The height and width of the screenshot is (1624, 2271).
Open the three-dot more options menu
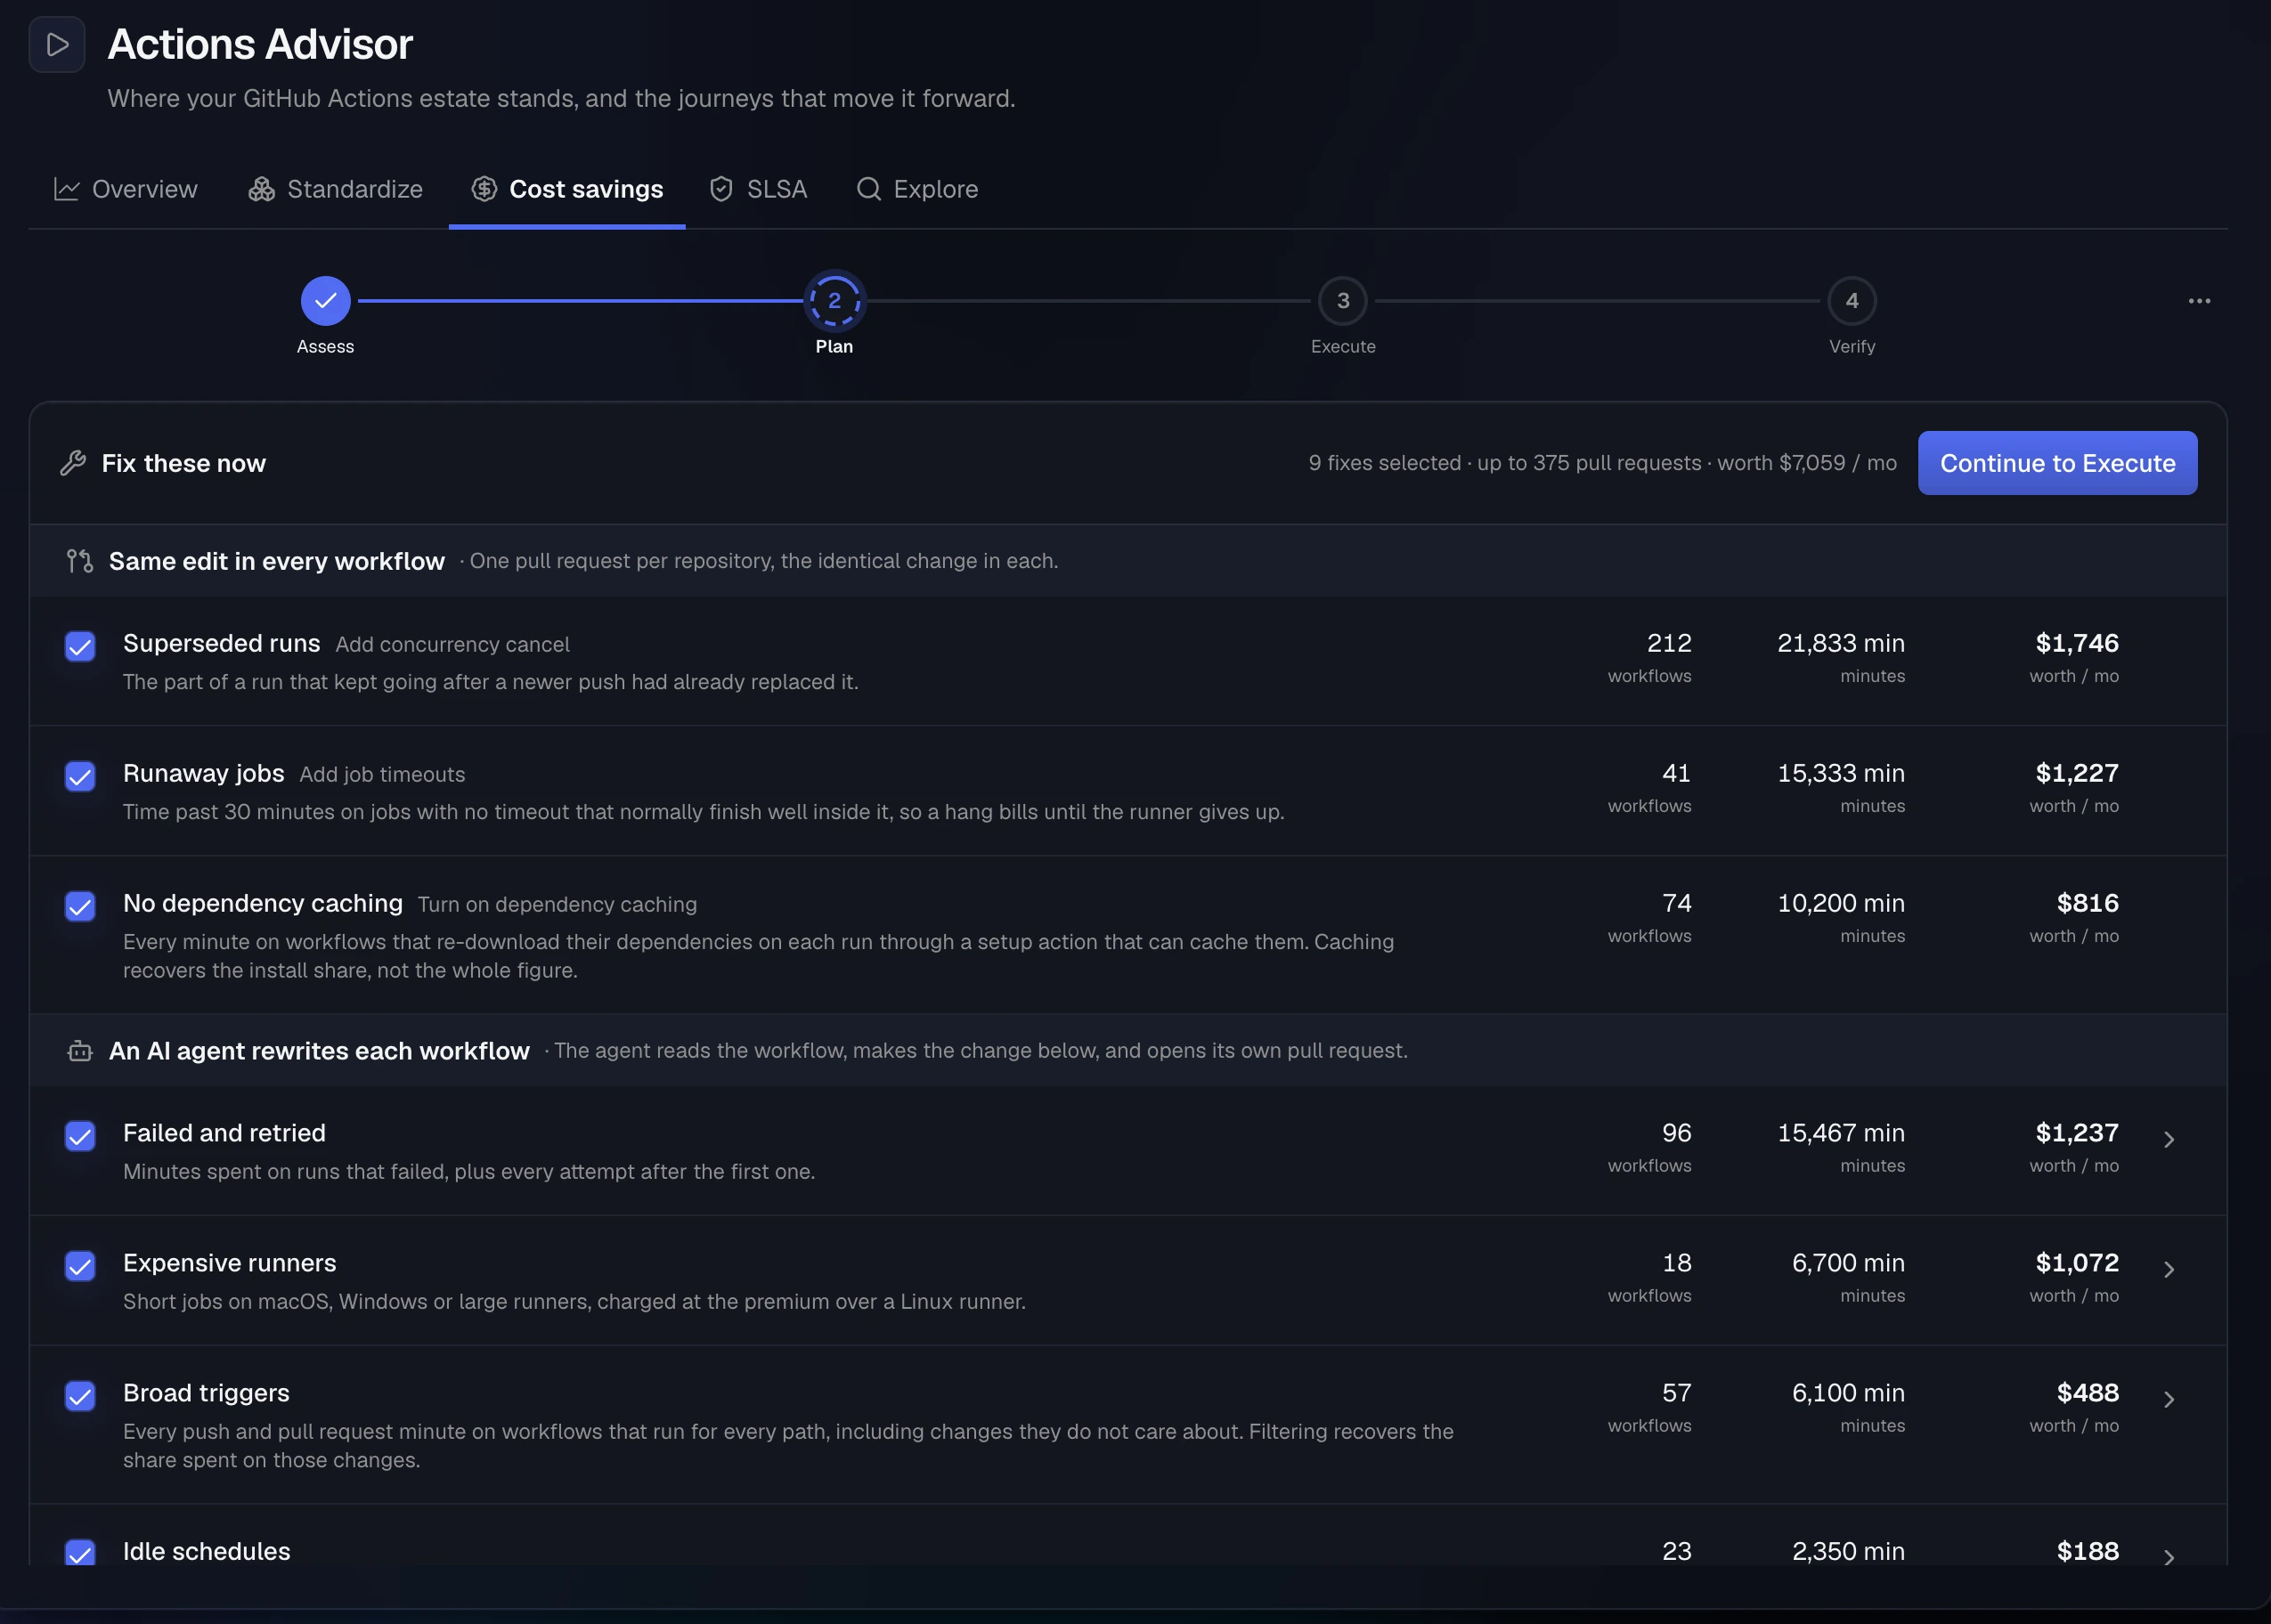2199,301
